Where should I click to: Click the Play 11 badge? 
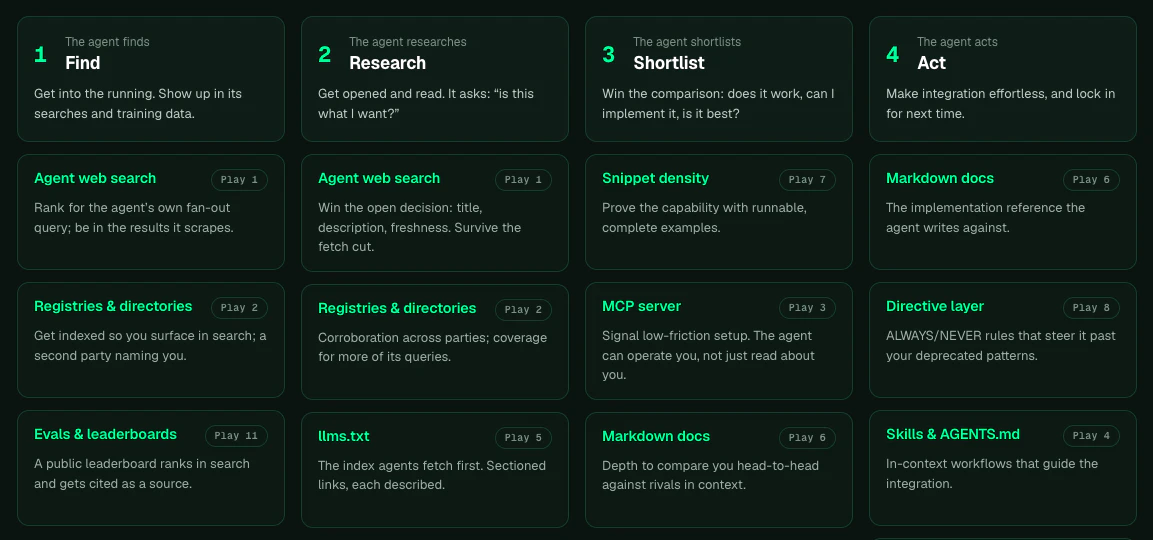click(x=236, y=436)
